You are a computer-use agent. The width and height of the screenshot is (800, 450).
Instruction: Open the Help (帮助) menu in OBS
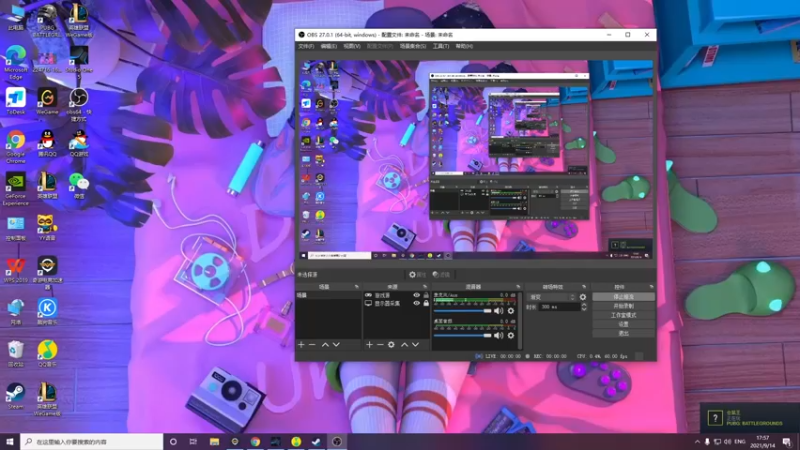click(464, 46)
